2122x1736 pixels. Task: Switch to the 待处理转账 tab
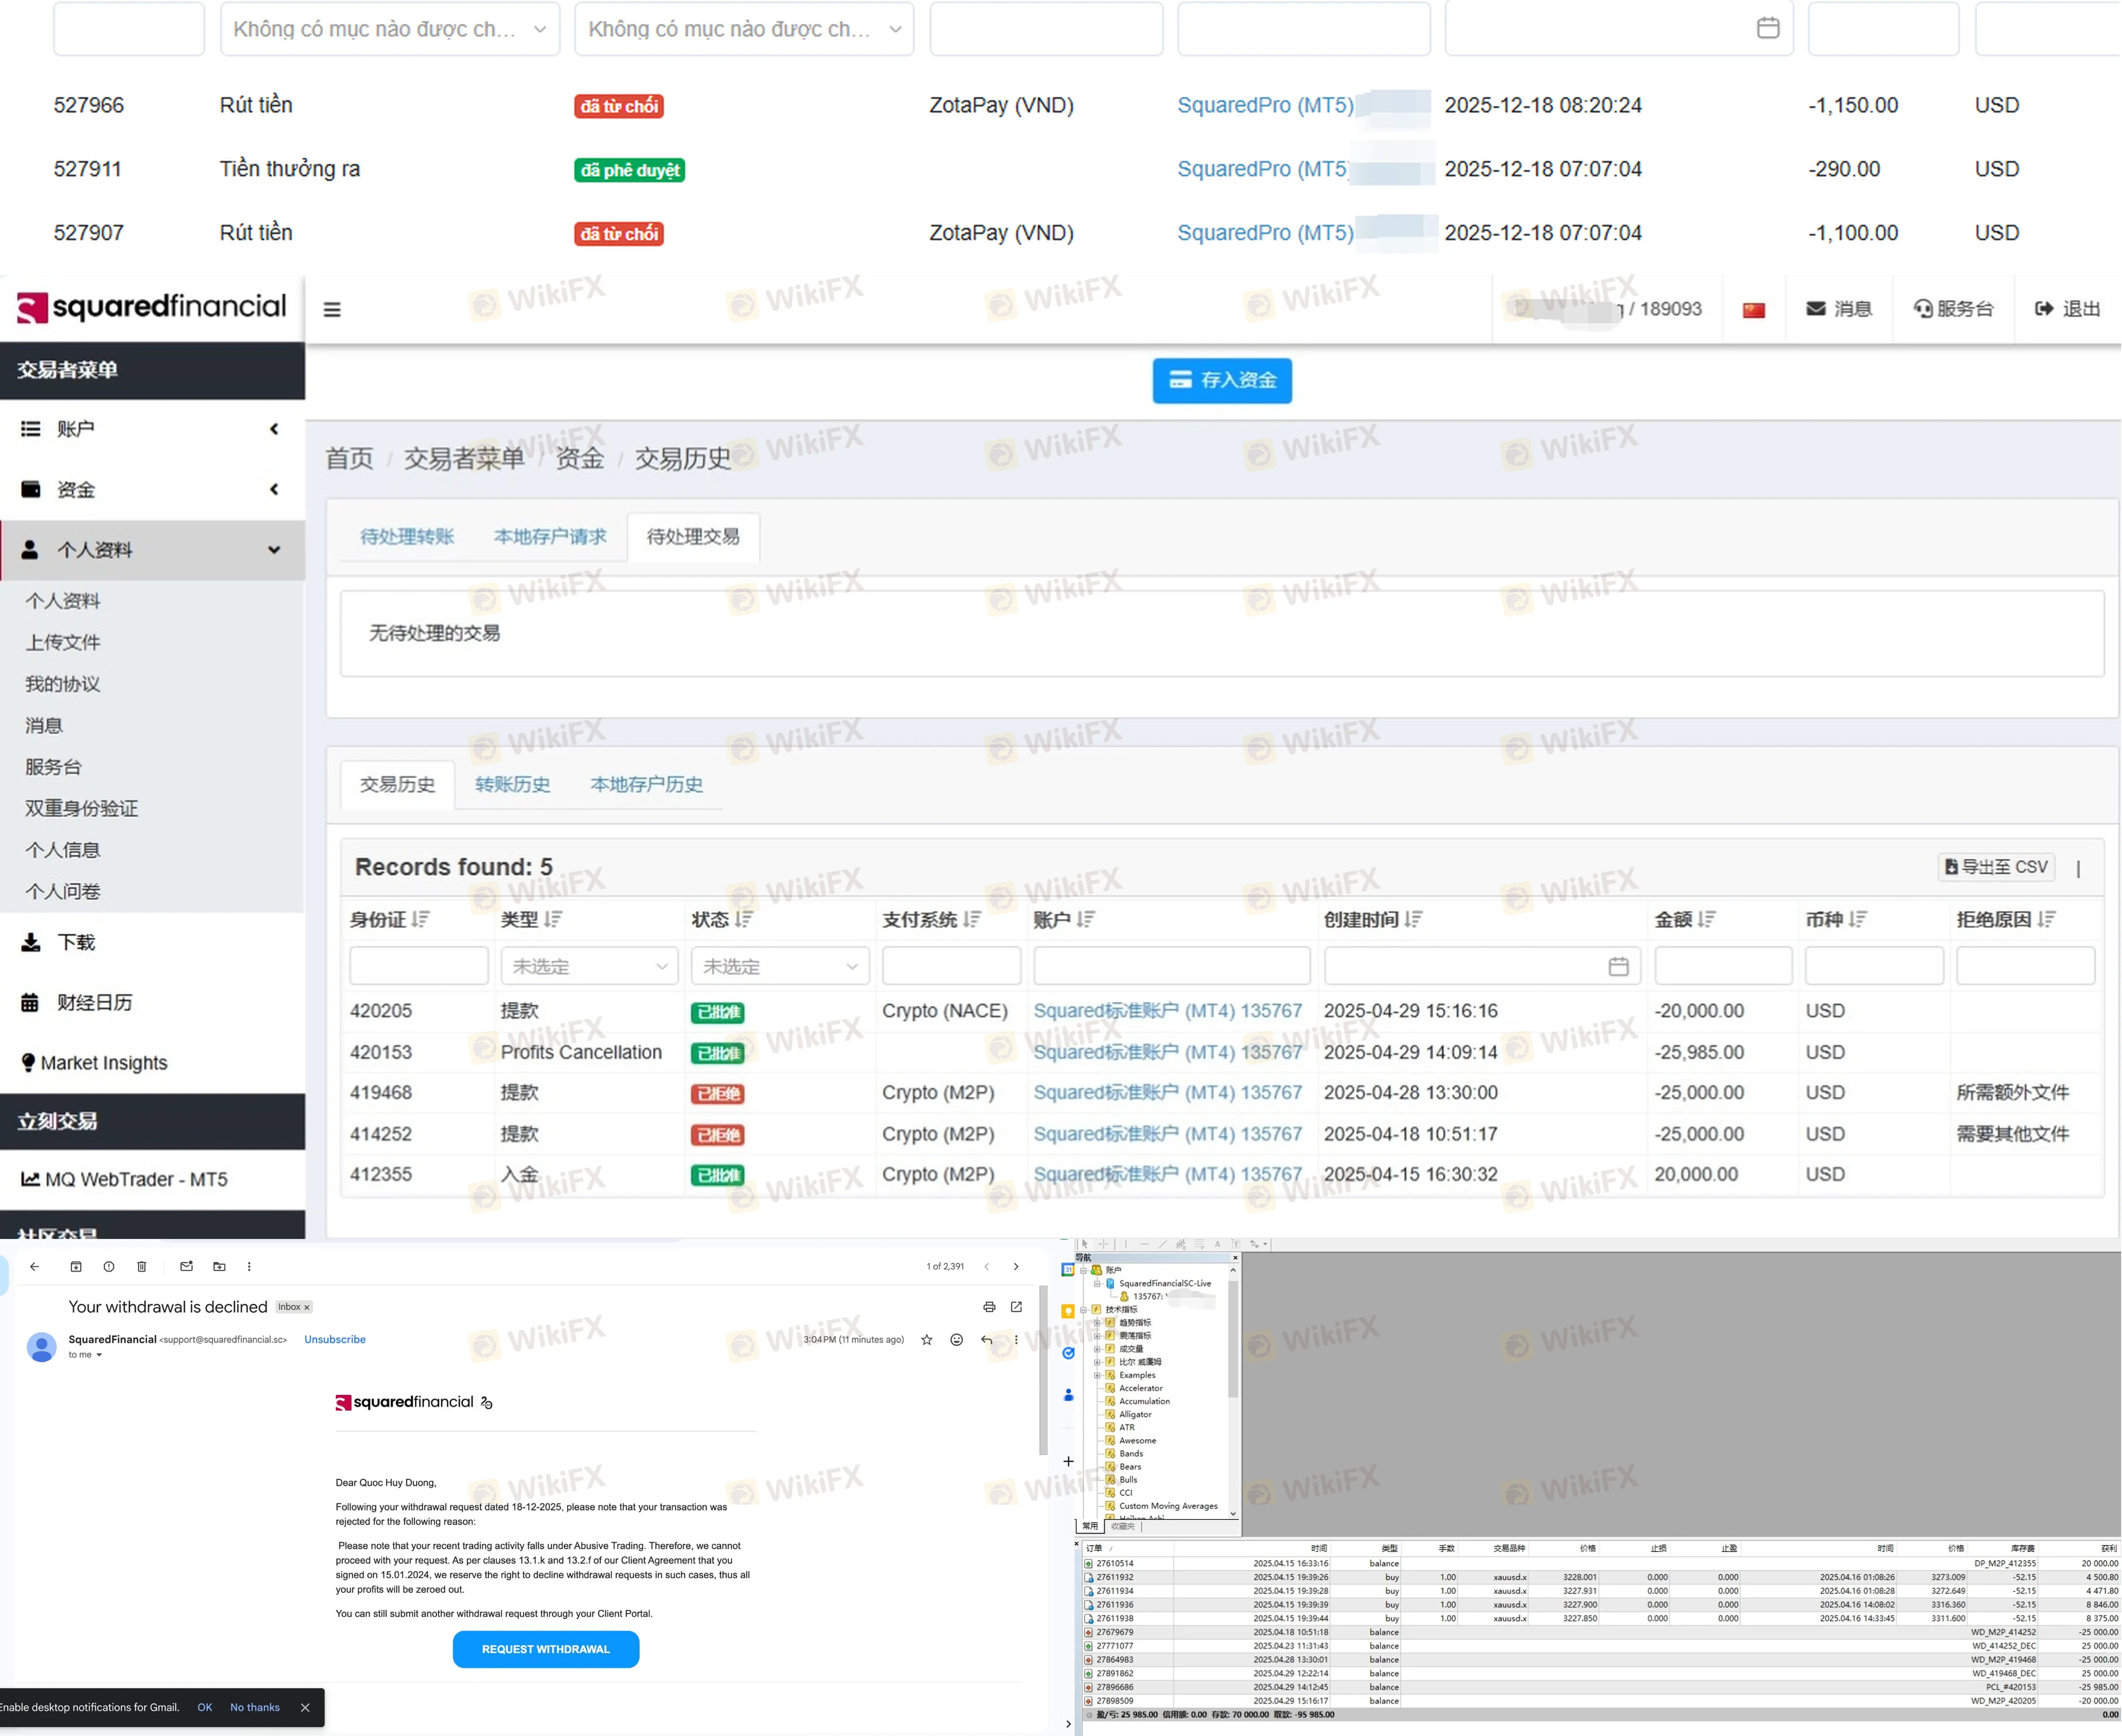[407, 537]
